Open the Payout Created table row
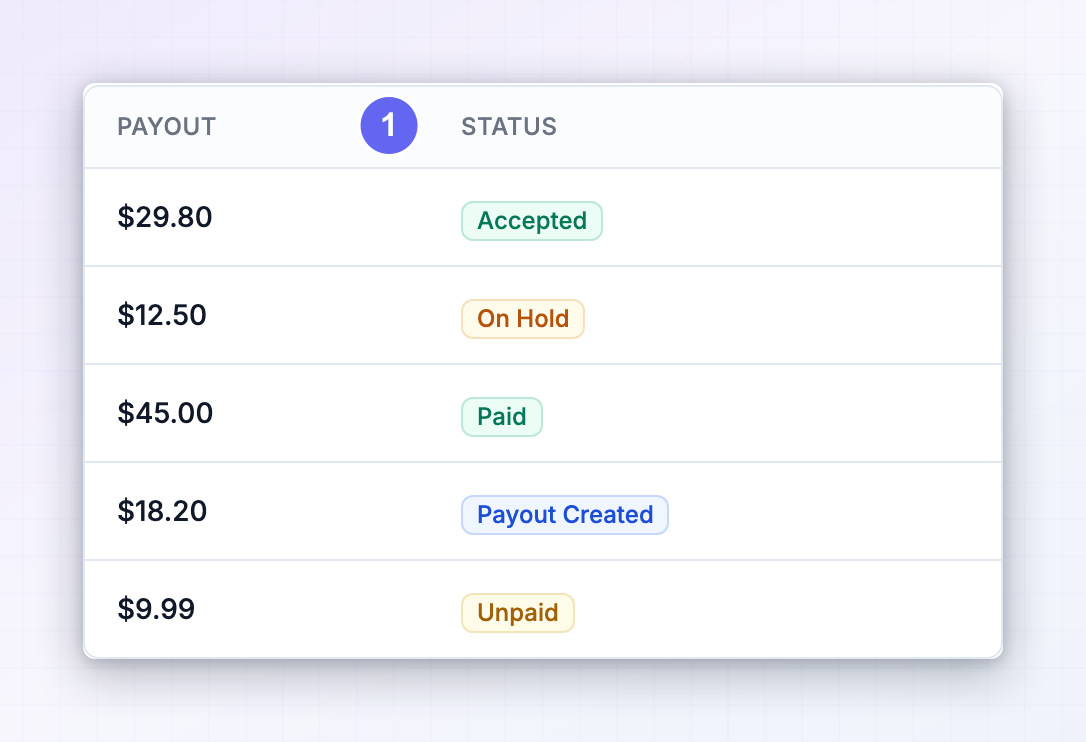 [x=543, y=511]
